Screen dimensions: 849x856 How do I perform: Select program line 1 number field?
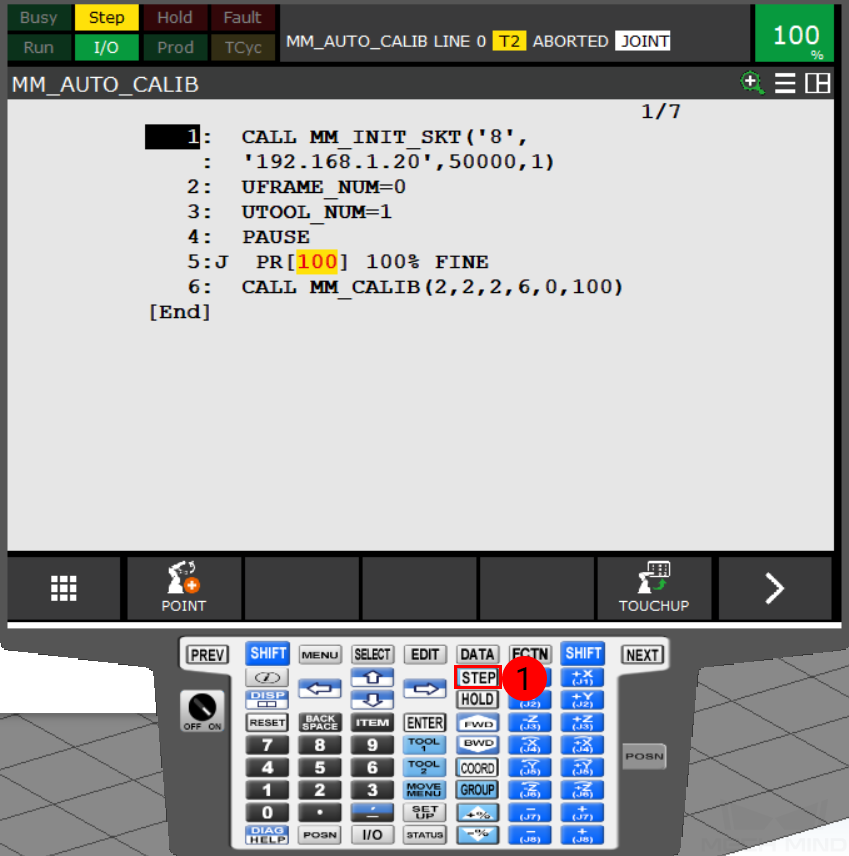173,136
